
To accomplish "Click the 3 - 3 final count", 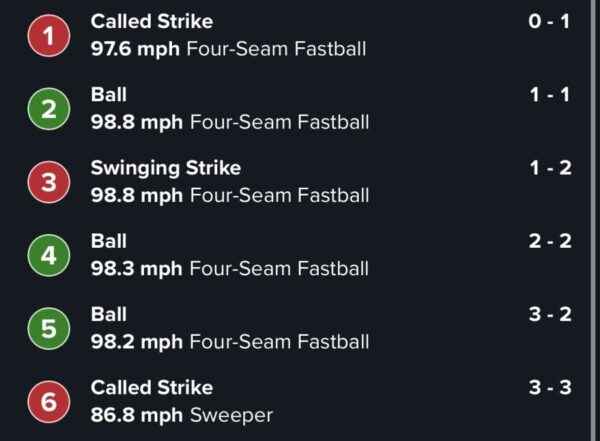I will (x=549, y=386).
